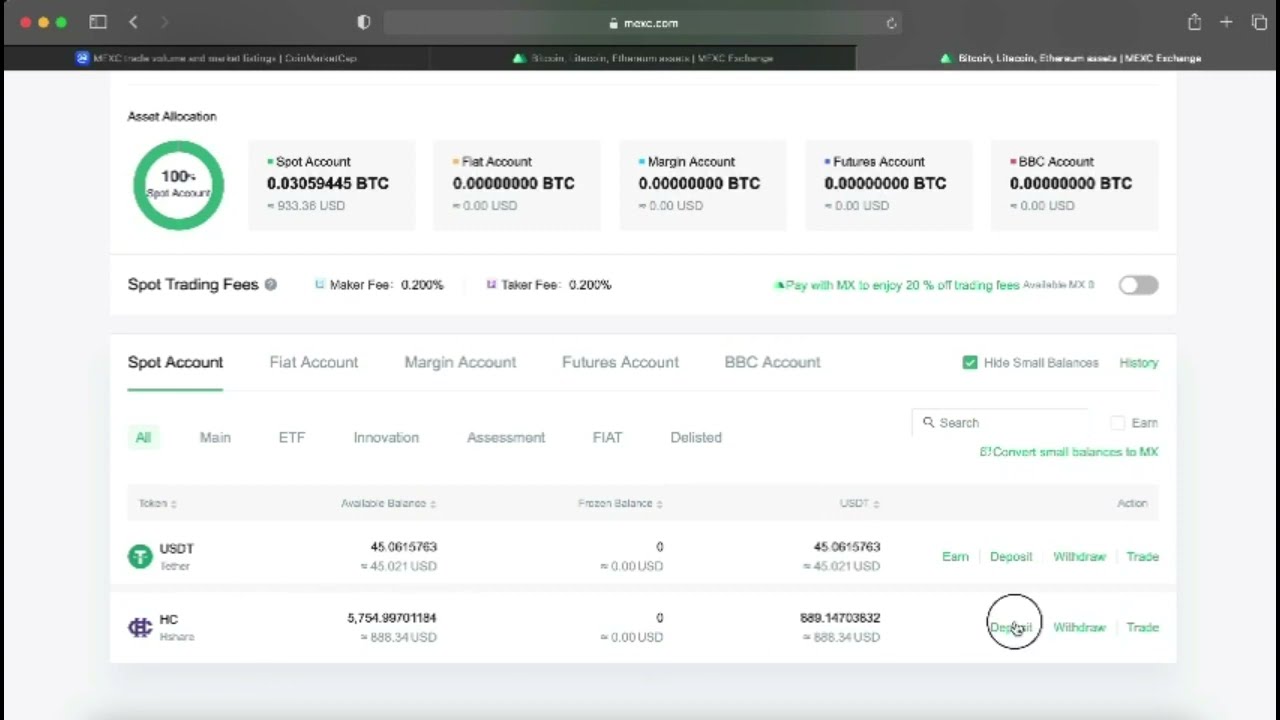
Task: Click the Fiat Account balance card
Action: coord(517,185)
